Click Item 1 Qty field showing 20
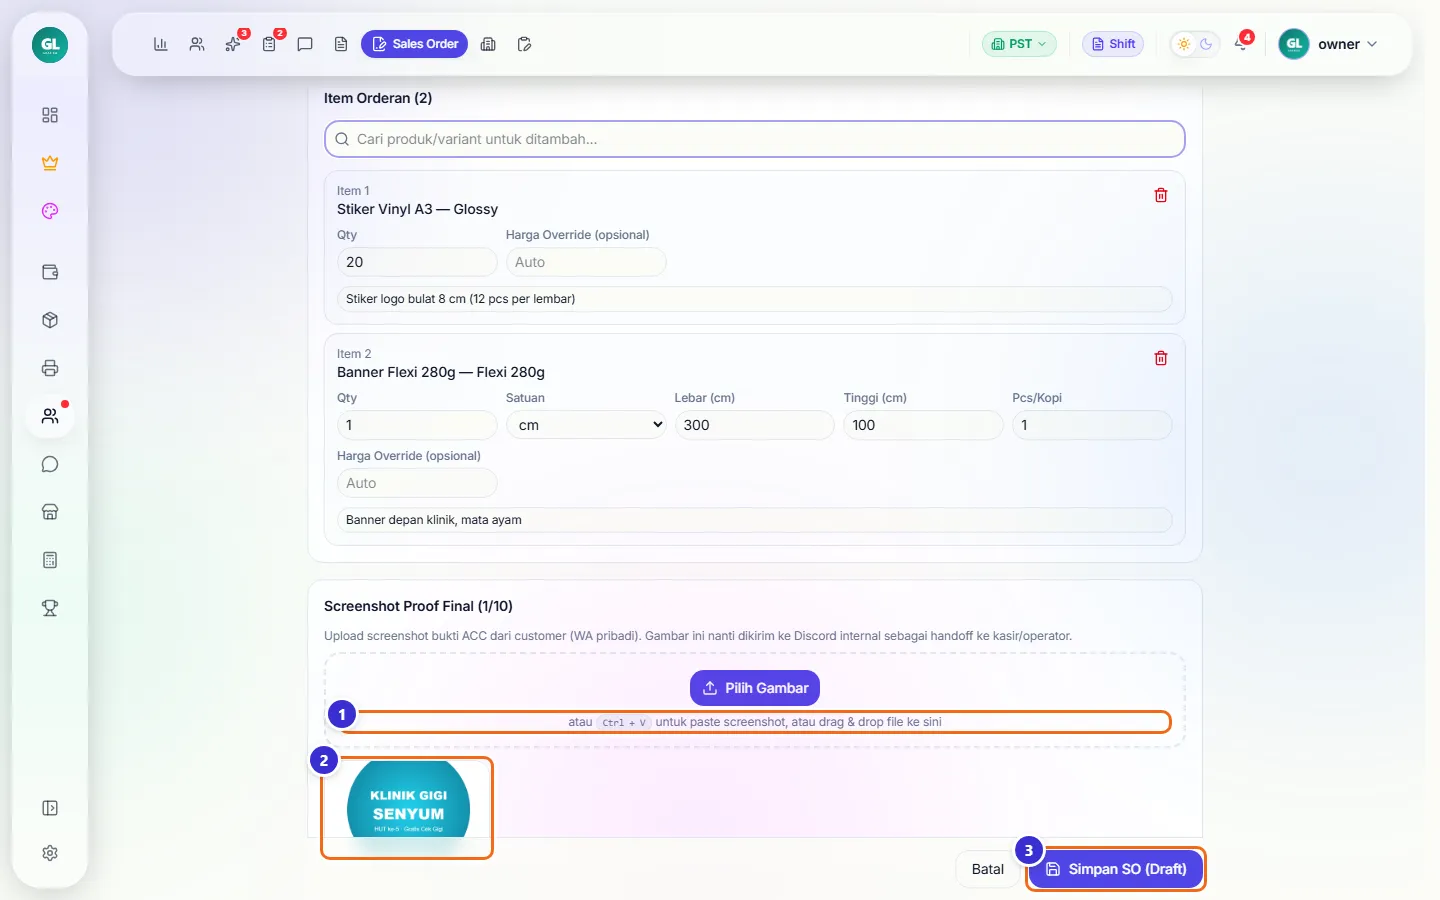1440x900 pixels. 417,262
